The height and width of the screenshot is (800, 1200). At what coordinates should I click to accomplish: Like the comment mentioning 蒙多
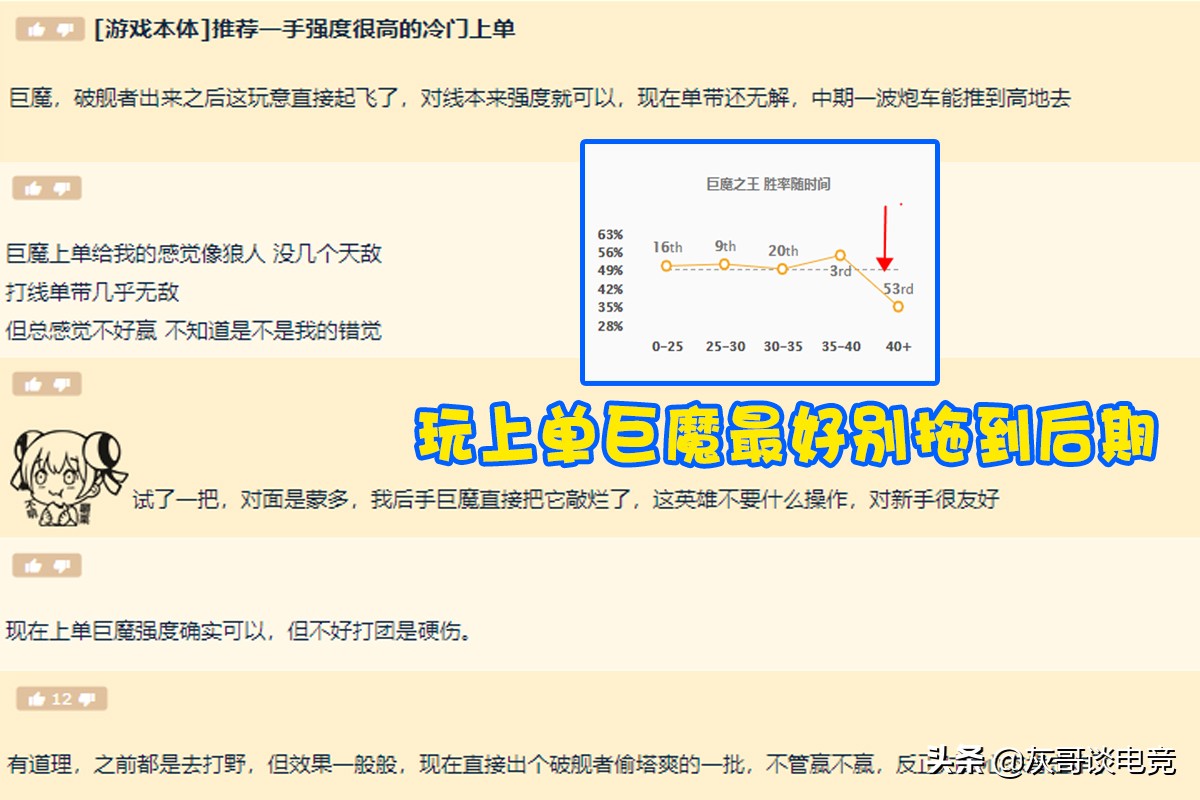click(x=35, y=385)
